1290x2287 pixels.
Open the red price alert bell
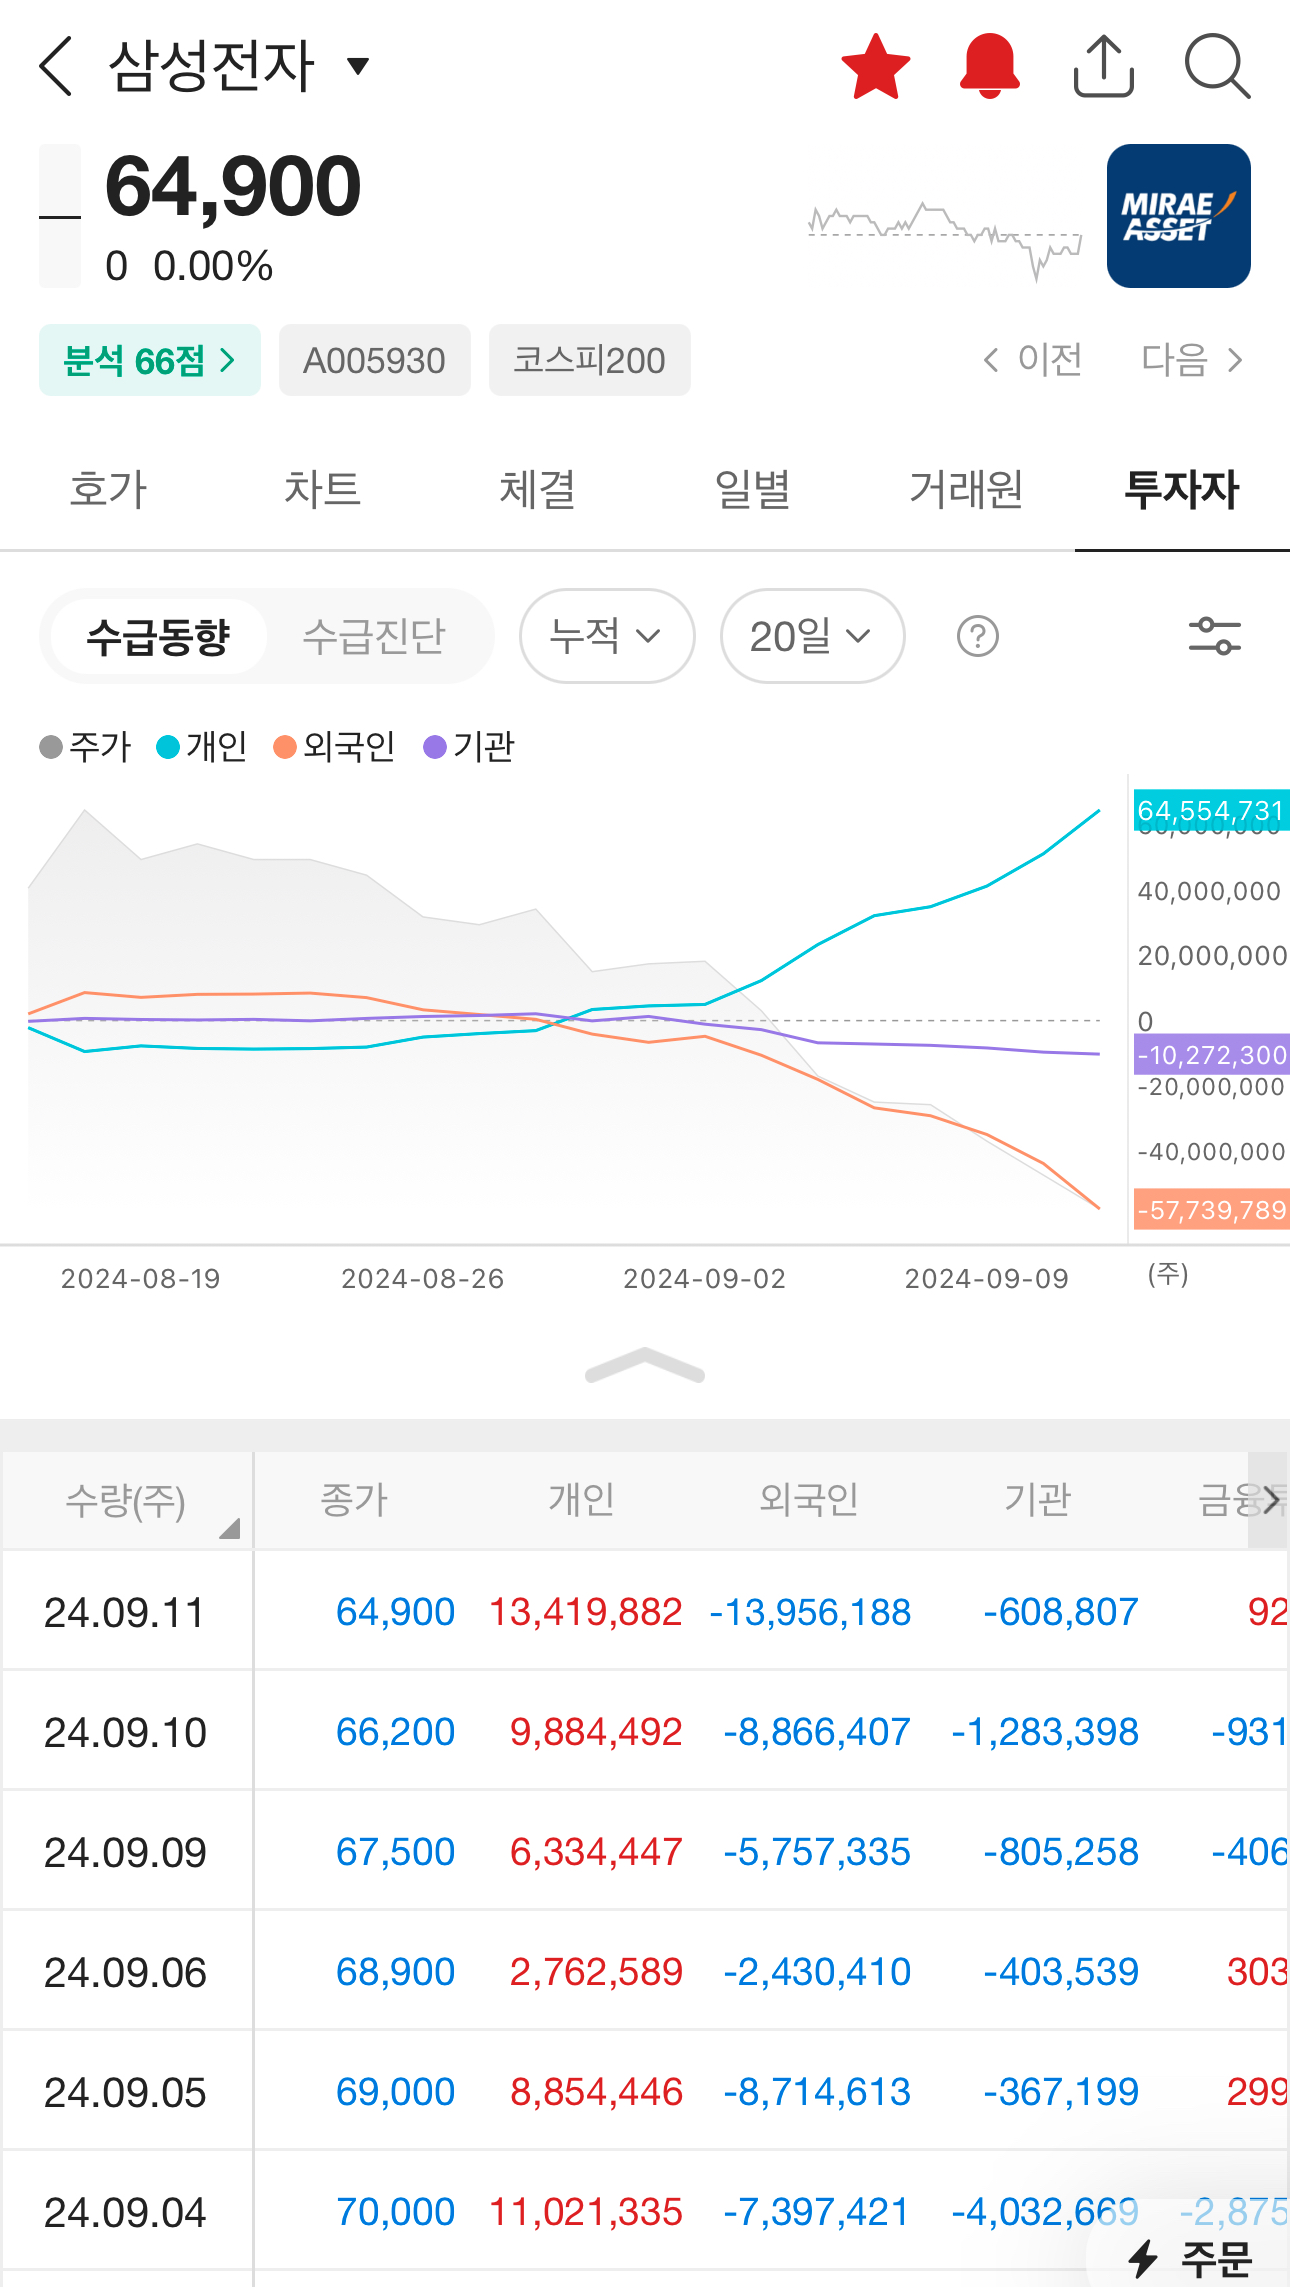990,66
